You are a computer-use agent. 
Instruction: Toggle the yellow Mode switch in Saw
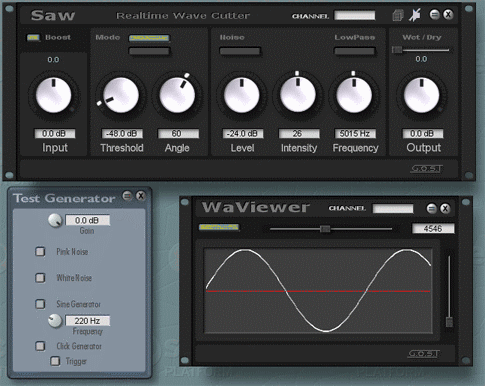[x=149, y=38]
